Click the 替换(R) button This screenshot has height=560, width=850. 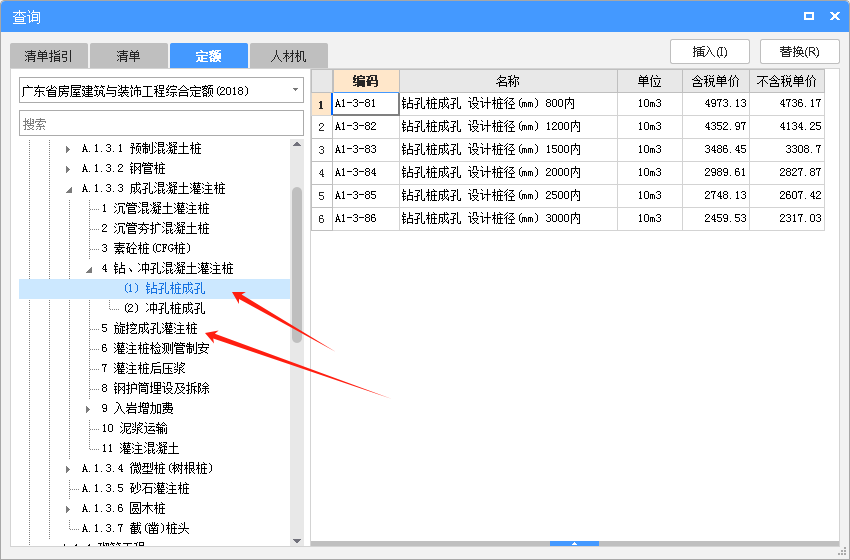(x=800, y=52)
